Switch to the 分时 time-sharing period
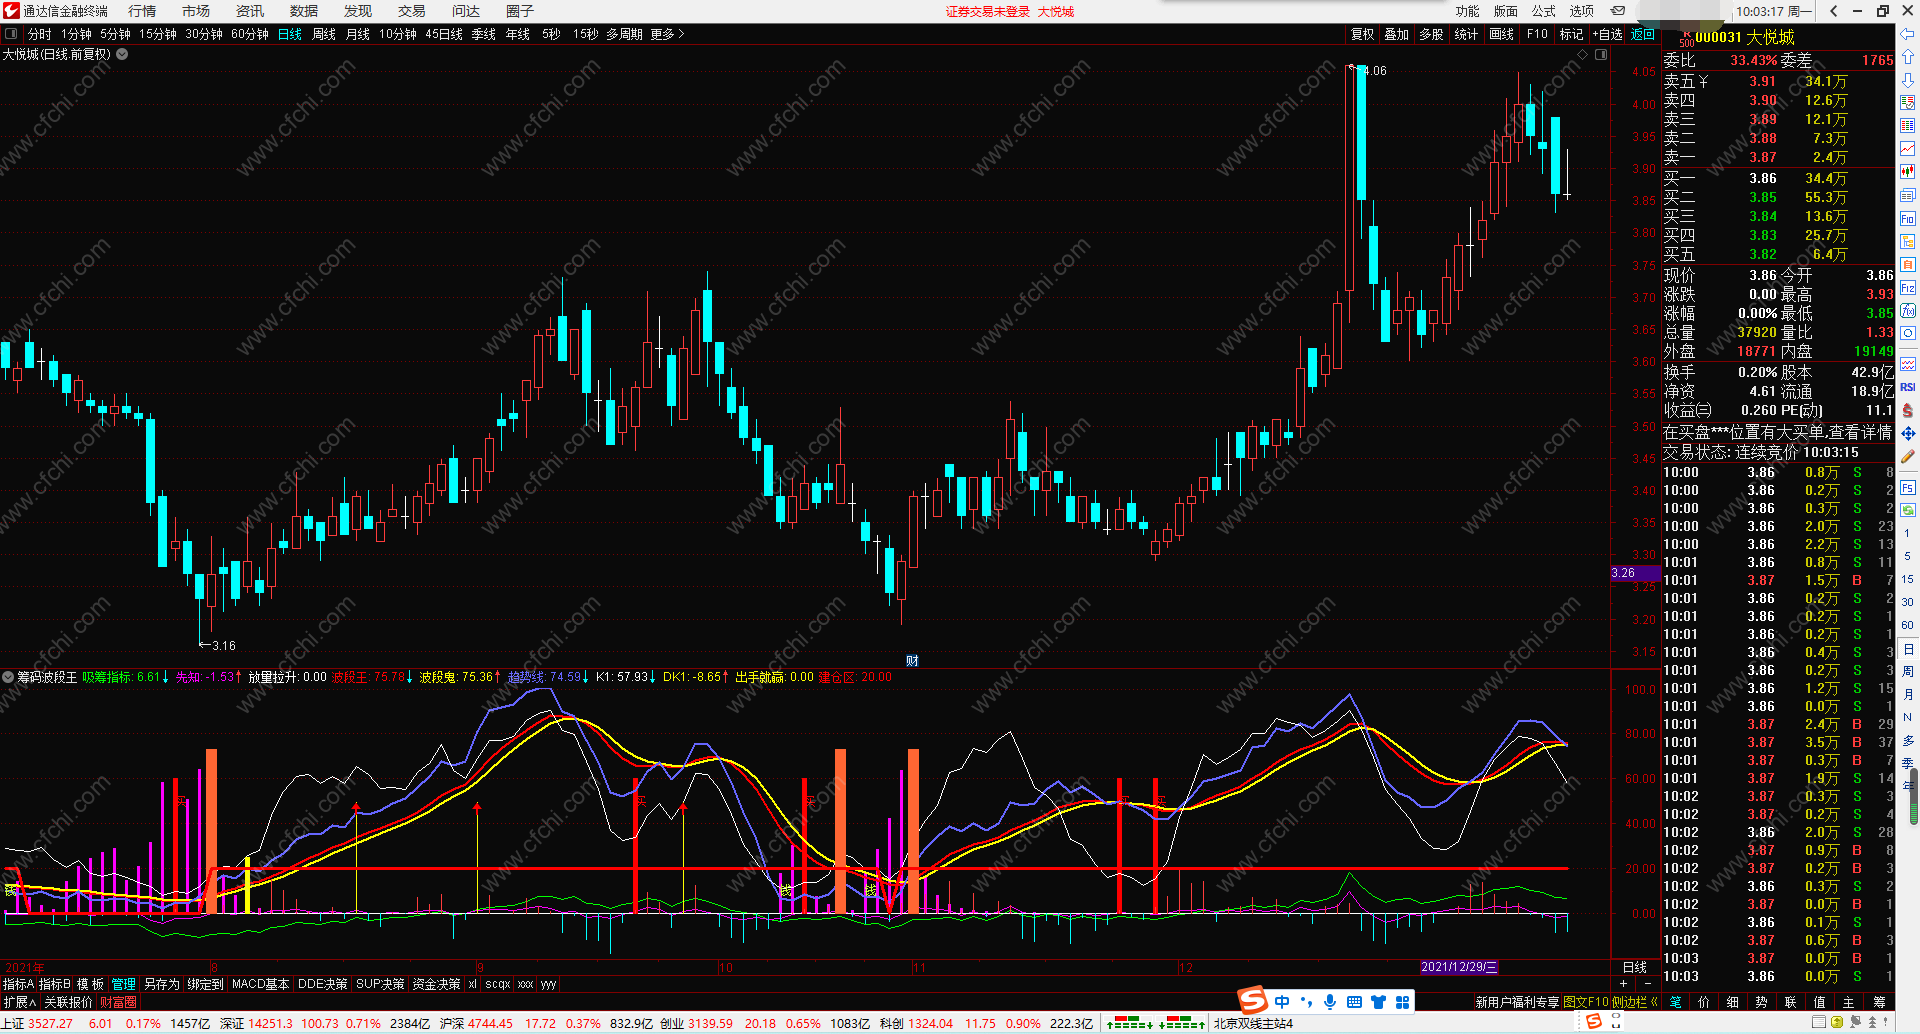Screen dimensions: 1920x1034 [x=40, y=34]
